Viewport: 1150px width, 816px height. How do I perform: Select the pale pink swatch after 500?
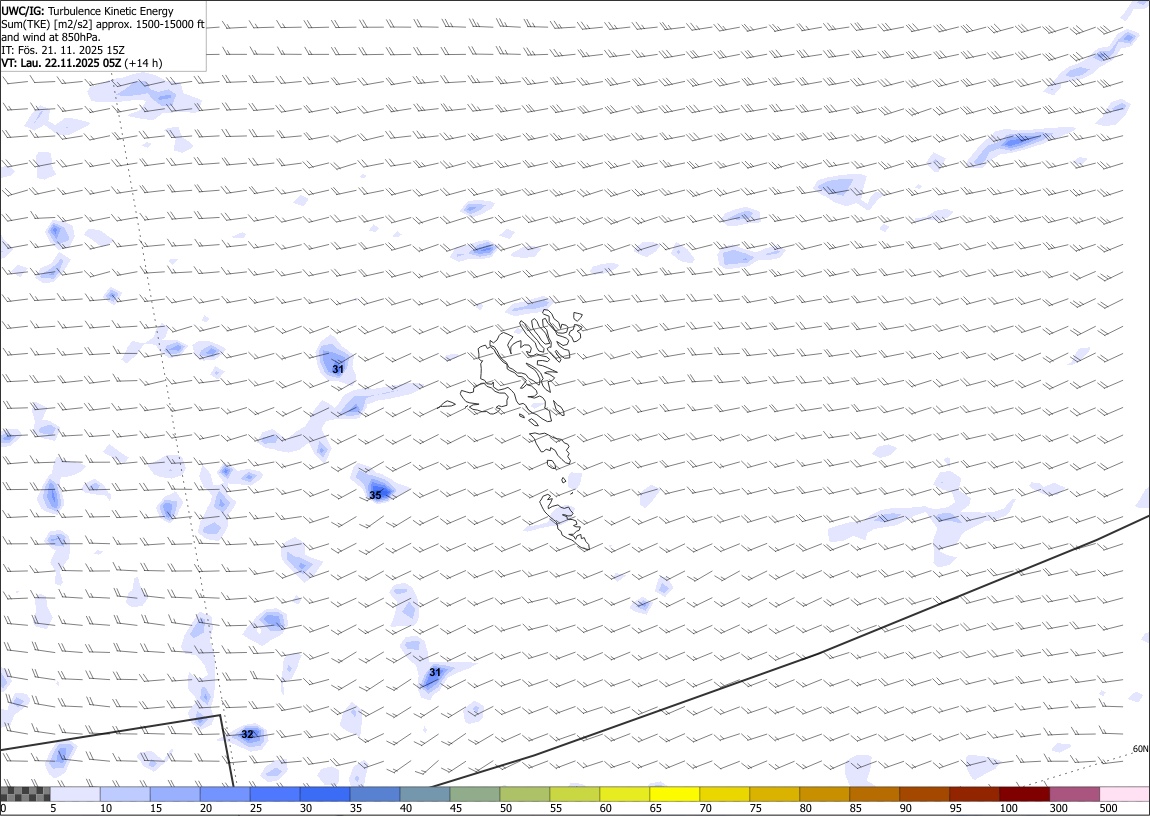coord(1124,794)
